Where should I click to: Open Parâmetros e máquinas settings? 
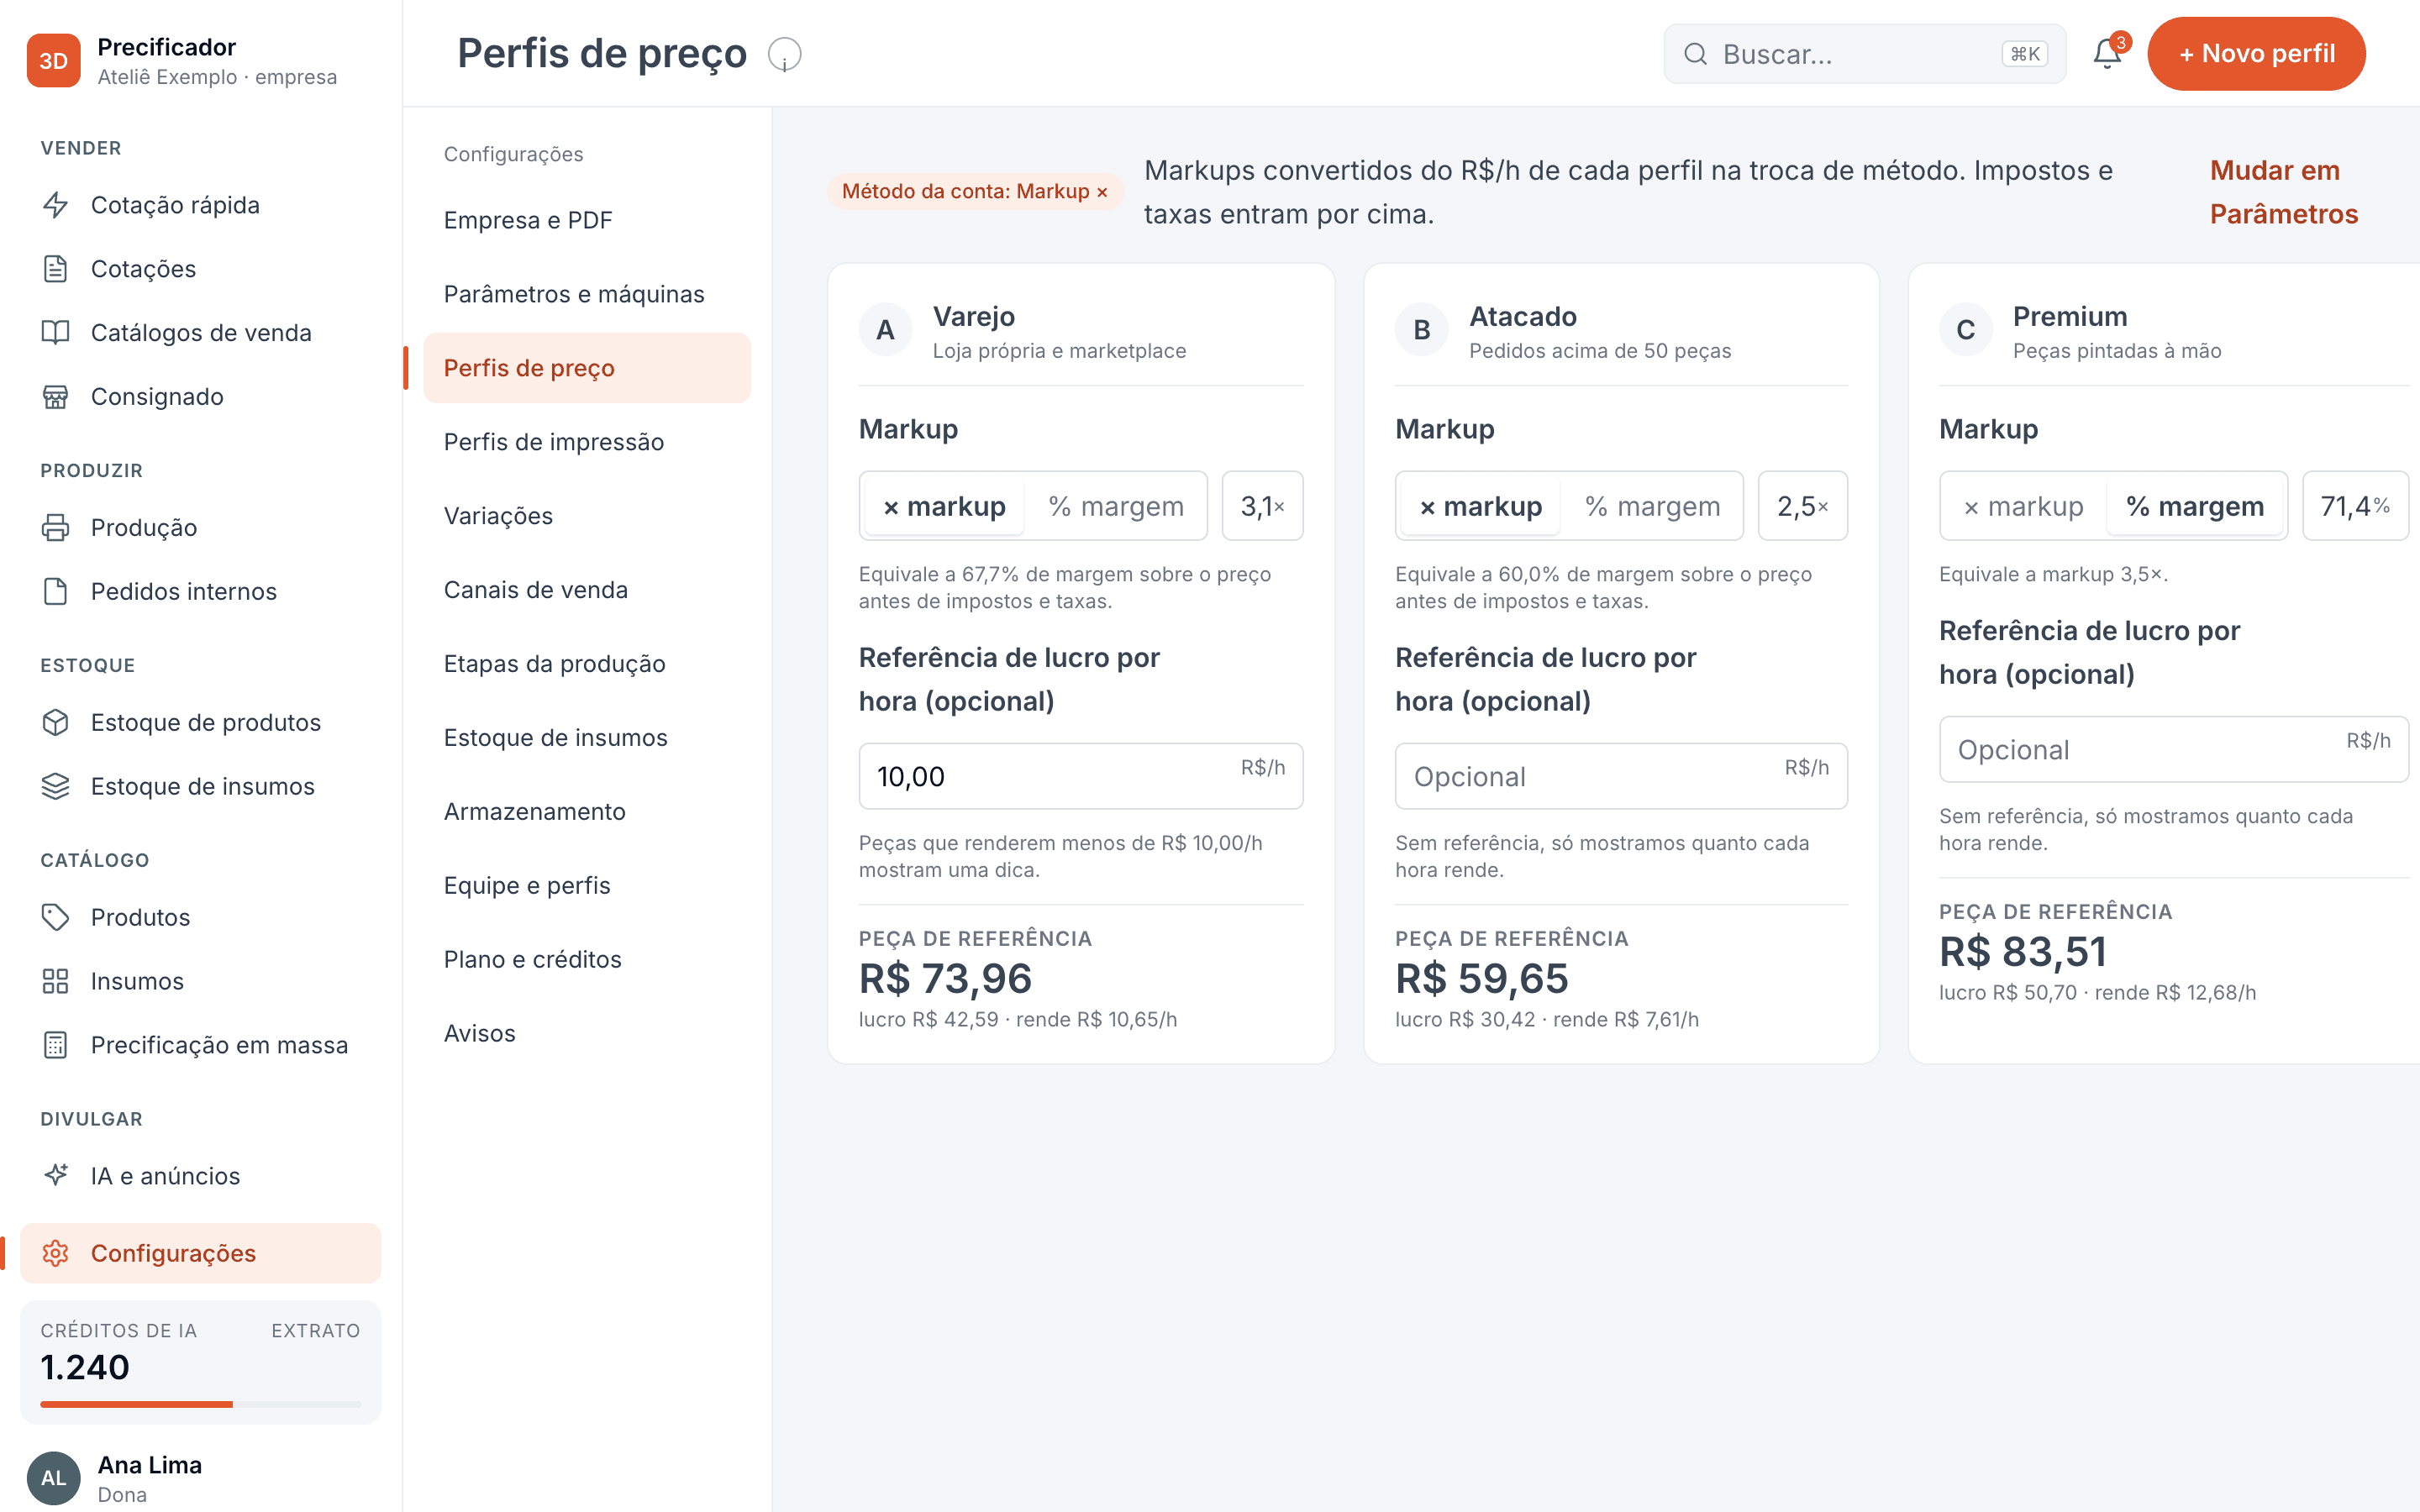point(587,294)
